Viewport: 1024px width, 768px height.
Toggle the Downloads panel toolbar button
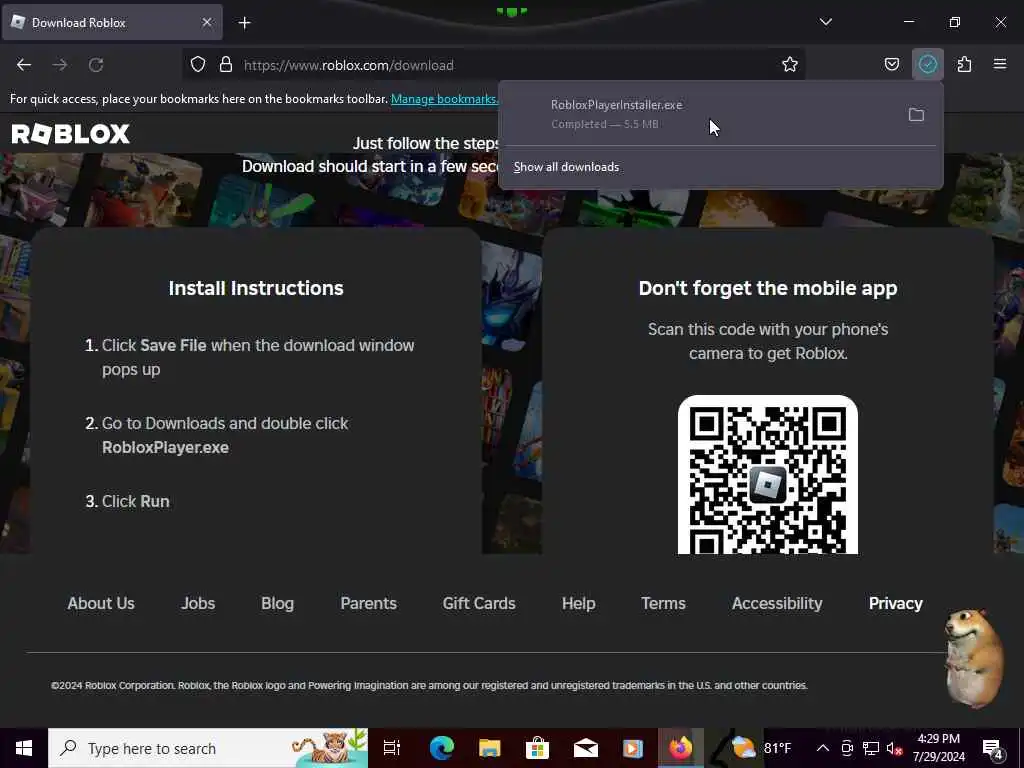(927, 65)
